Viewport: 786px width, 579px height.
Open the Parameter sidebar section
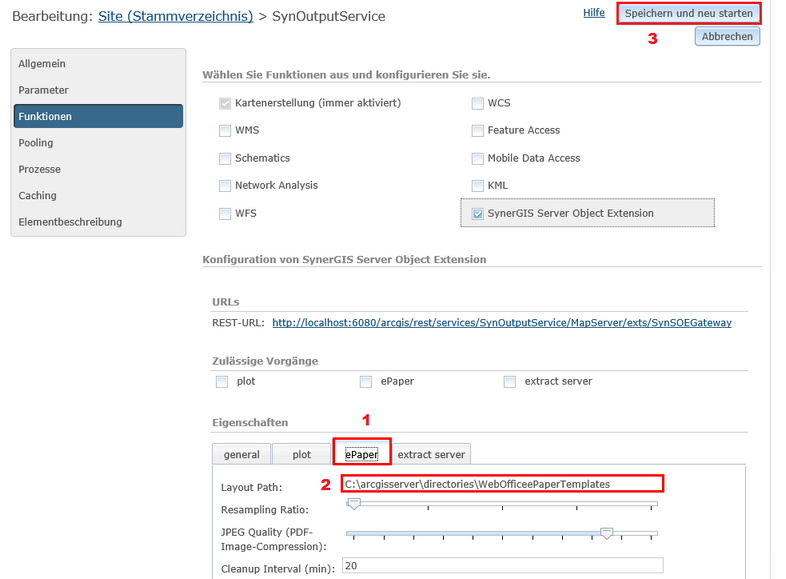[43, 90]
